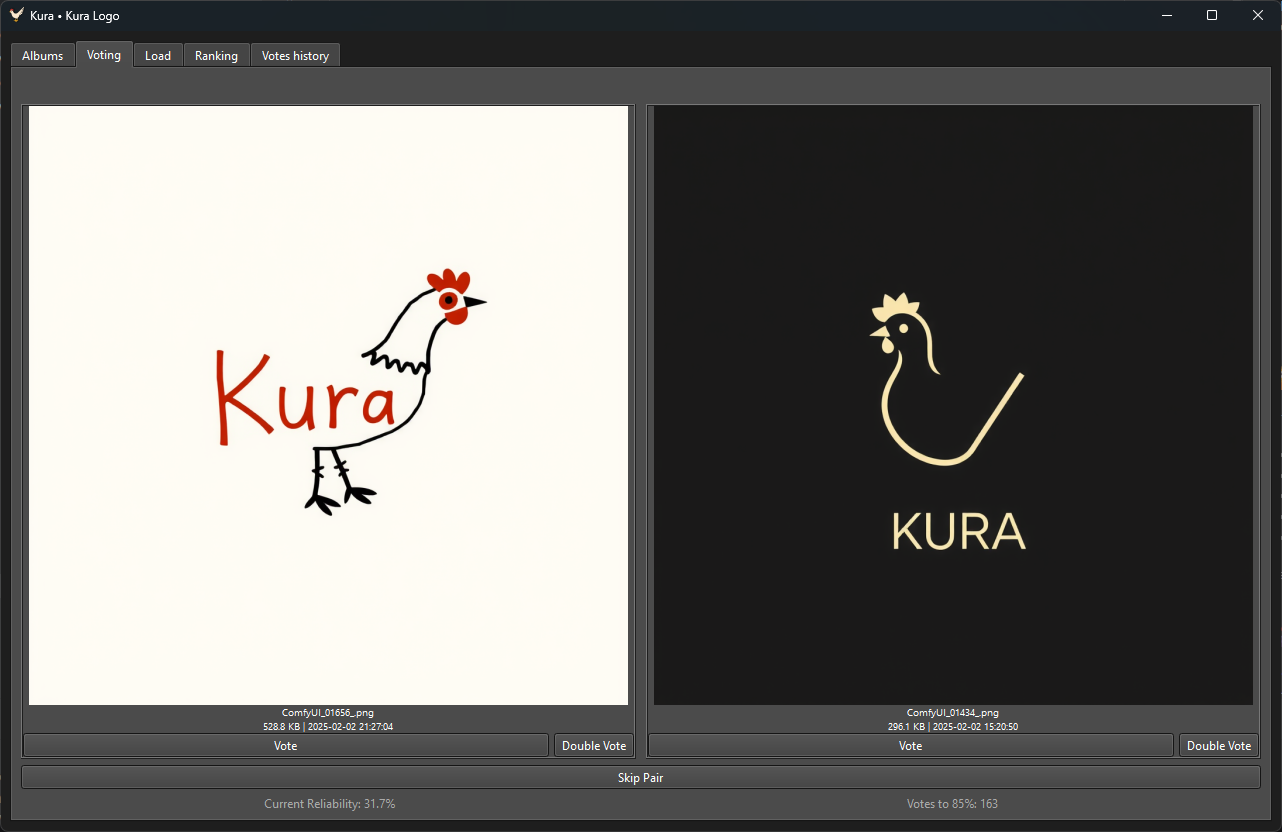Screen dimensions: 1282x832
Task: Vote for ComfyUI_01656_.png on the left
Action: (x=286, y=746)
